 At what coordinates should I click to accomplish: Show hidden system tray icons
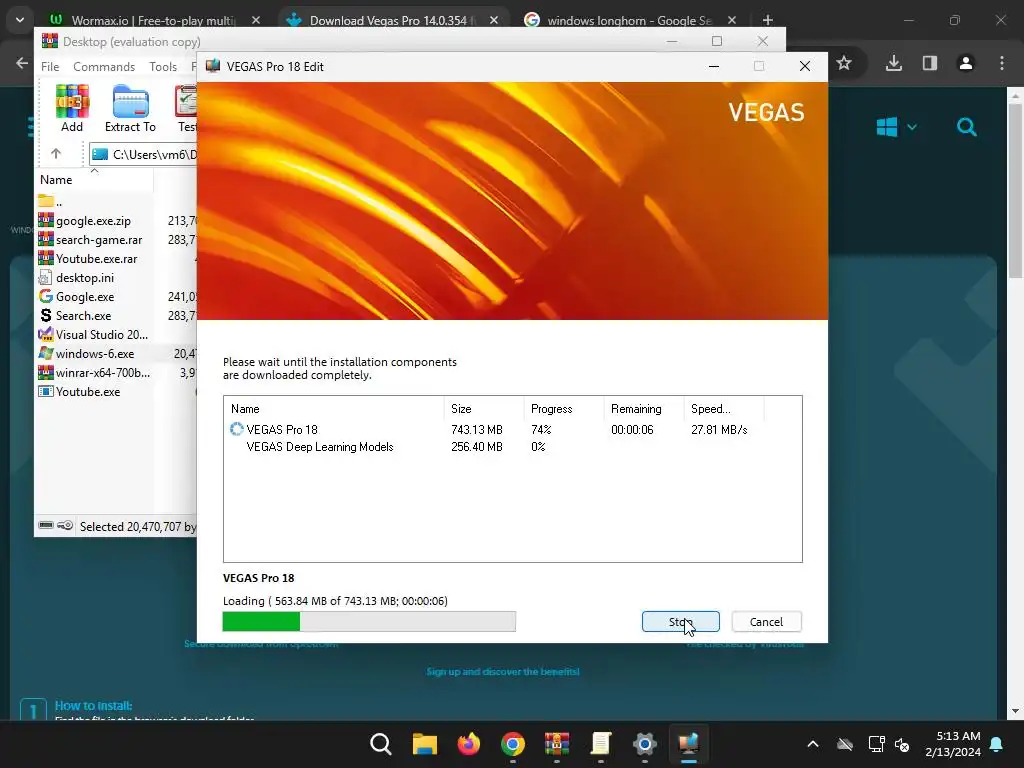coord(813,744)
